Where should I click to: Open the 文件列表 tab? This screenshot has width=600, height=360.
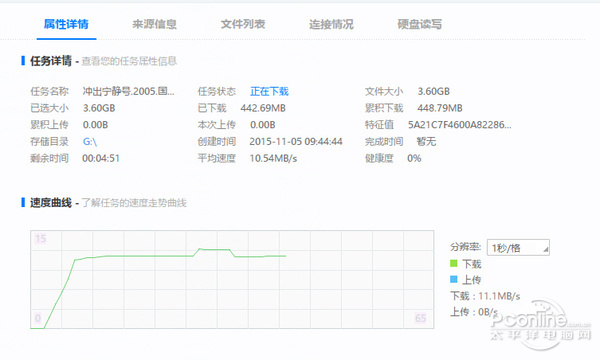pyautogui.click(x=243, y=24)
